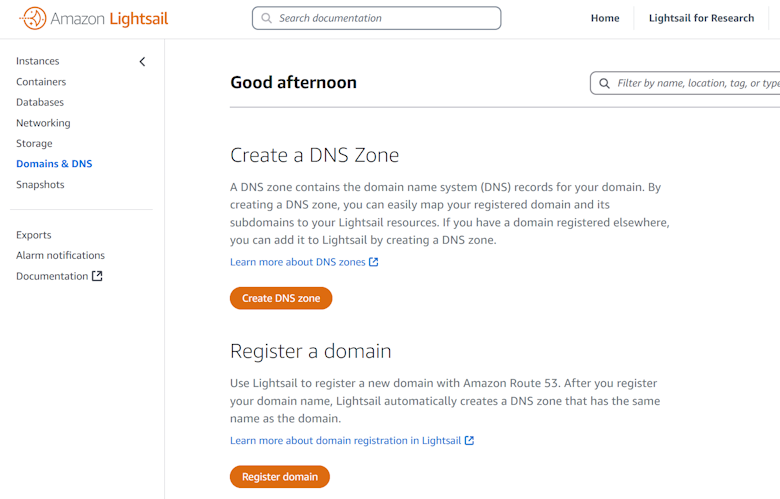Open Learn more about DNS zones link
The image size is (780, 499).
point(297,262)
